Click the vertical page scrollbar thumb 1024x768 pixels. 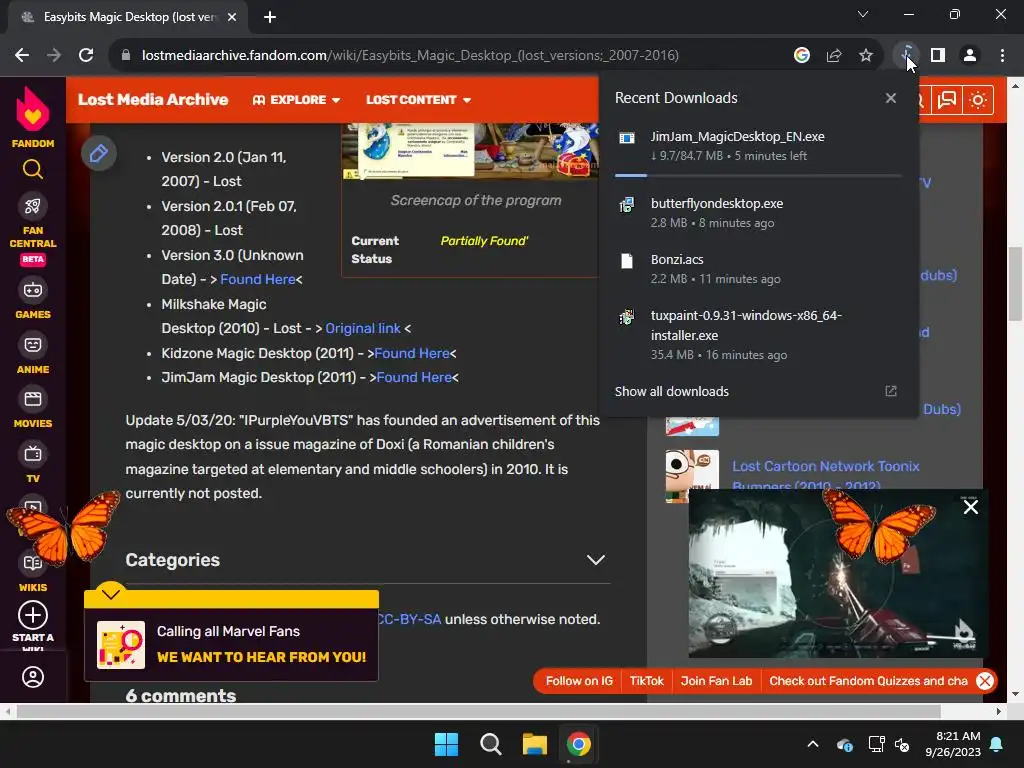point(1016,284)
